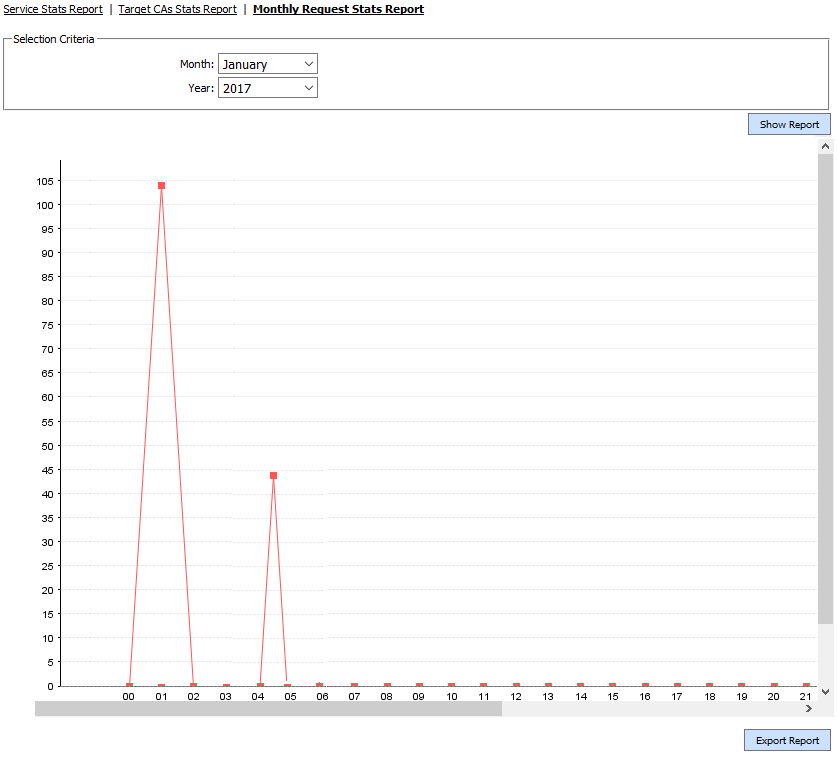Click the data point at day 10
Viewport: 838px width, 764px height.
[x=451, y=686]
